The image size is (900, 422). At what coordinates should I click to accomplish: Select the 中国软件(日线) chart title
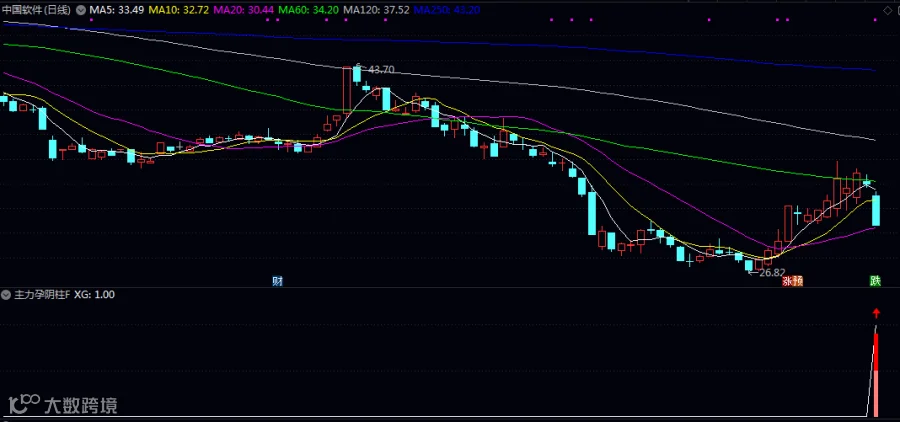pos(37,10)
